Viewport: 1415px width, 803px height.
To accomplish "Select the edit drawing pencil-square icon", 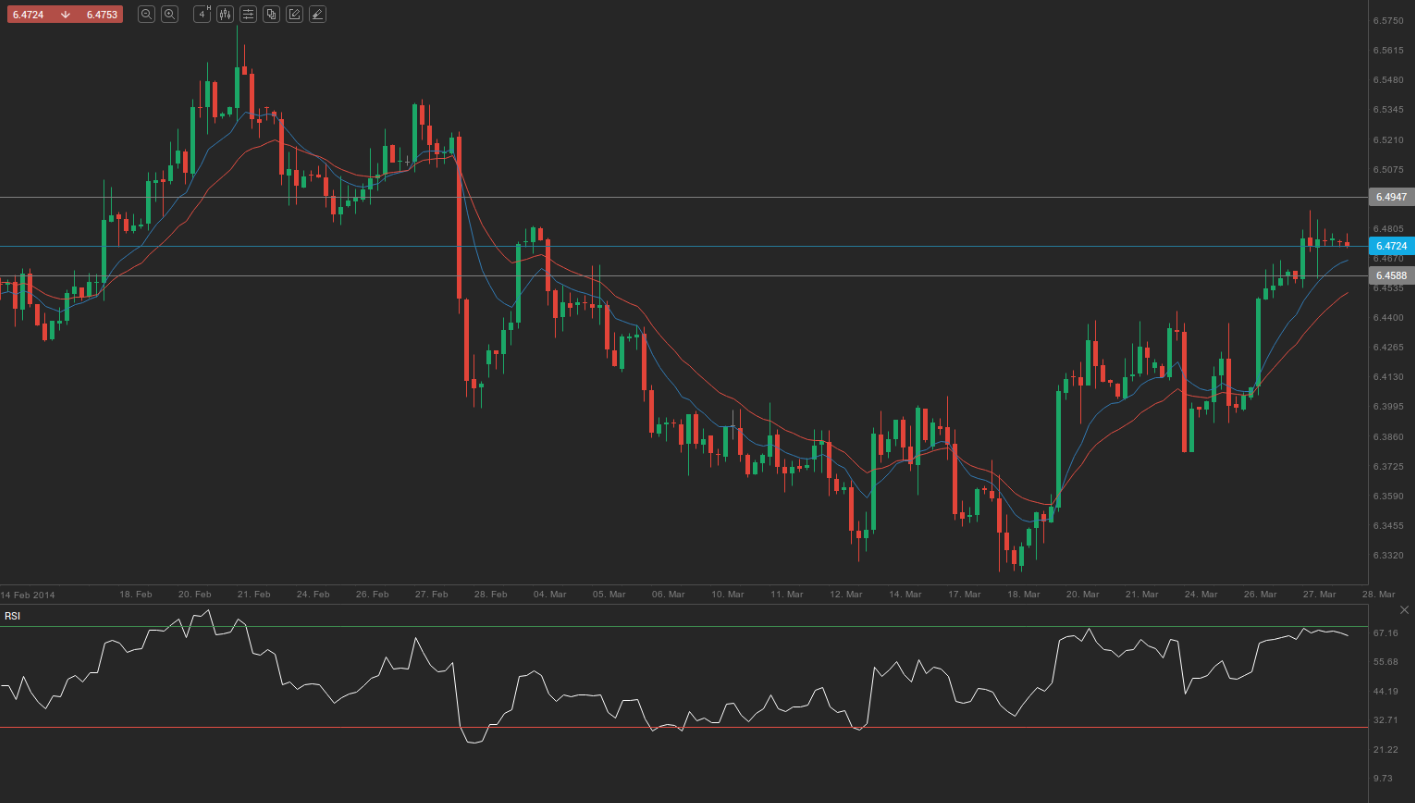I will (x=294, y=14).
